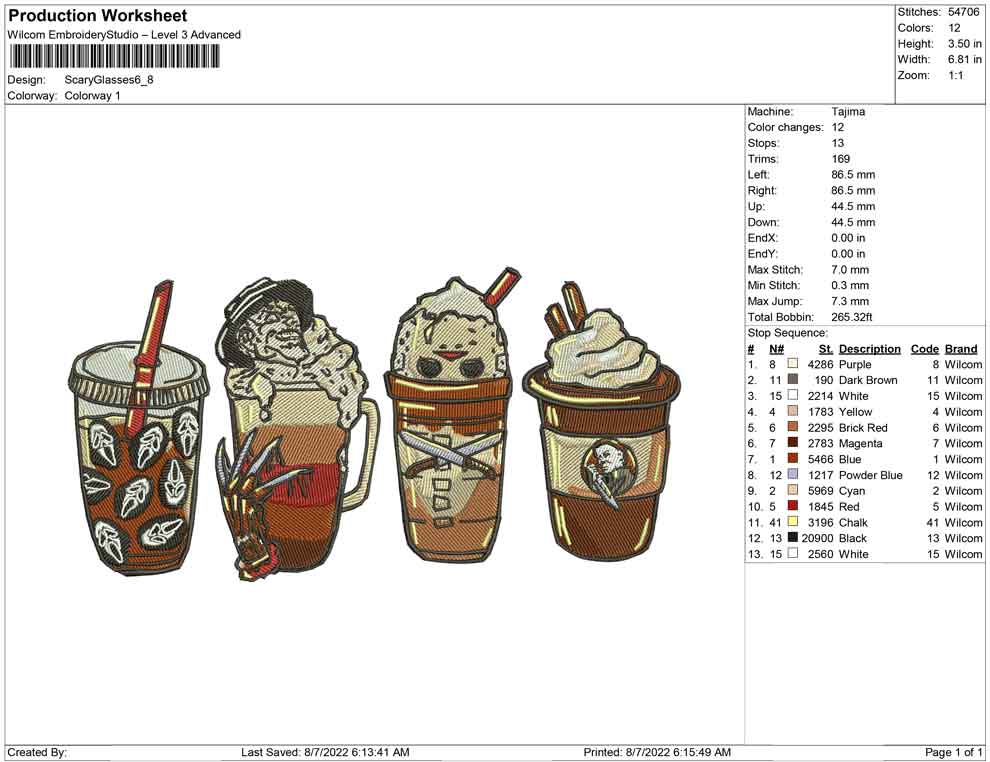The height and width of the screenshot is (762, 990).
Task: Click the Page 1 of 1 label
Action: click(x=953, y=752)
